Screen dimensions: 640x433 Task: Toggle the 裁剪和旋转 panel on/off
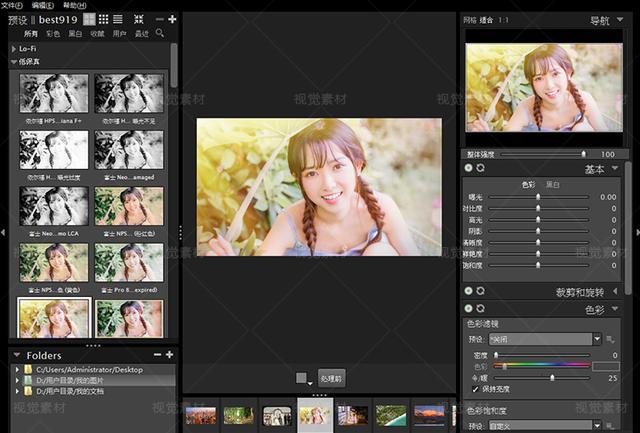pyautogui.click(x=468, y=291)
